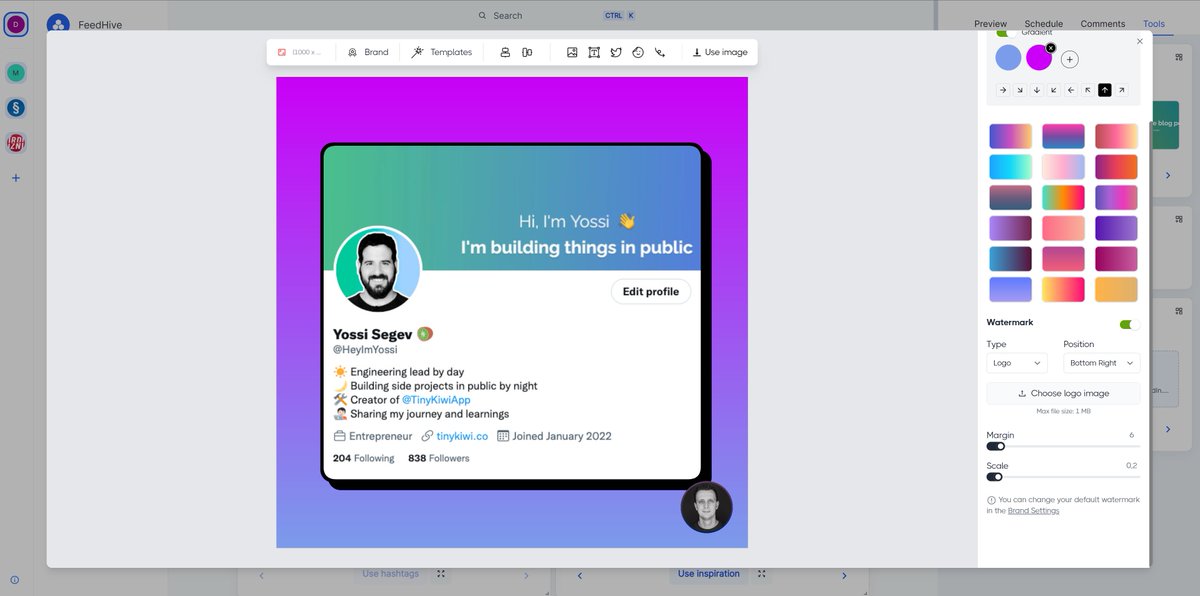Image resolution: width=1200 pixels, height=596 pixels.
Task: Toggle the Watermark switch off
Action: (1129, 324)
